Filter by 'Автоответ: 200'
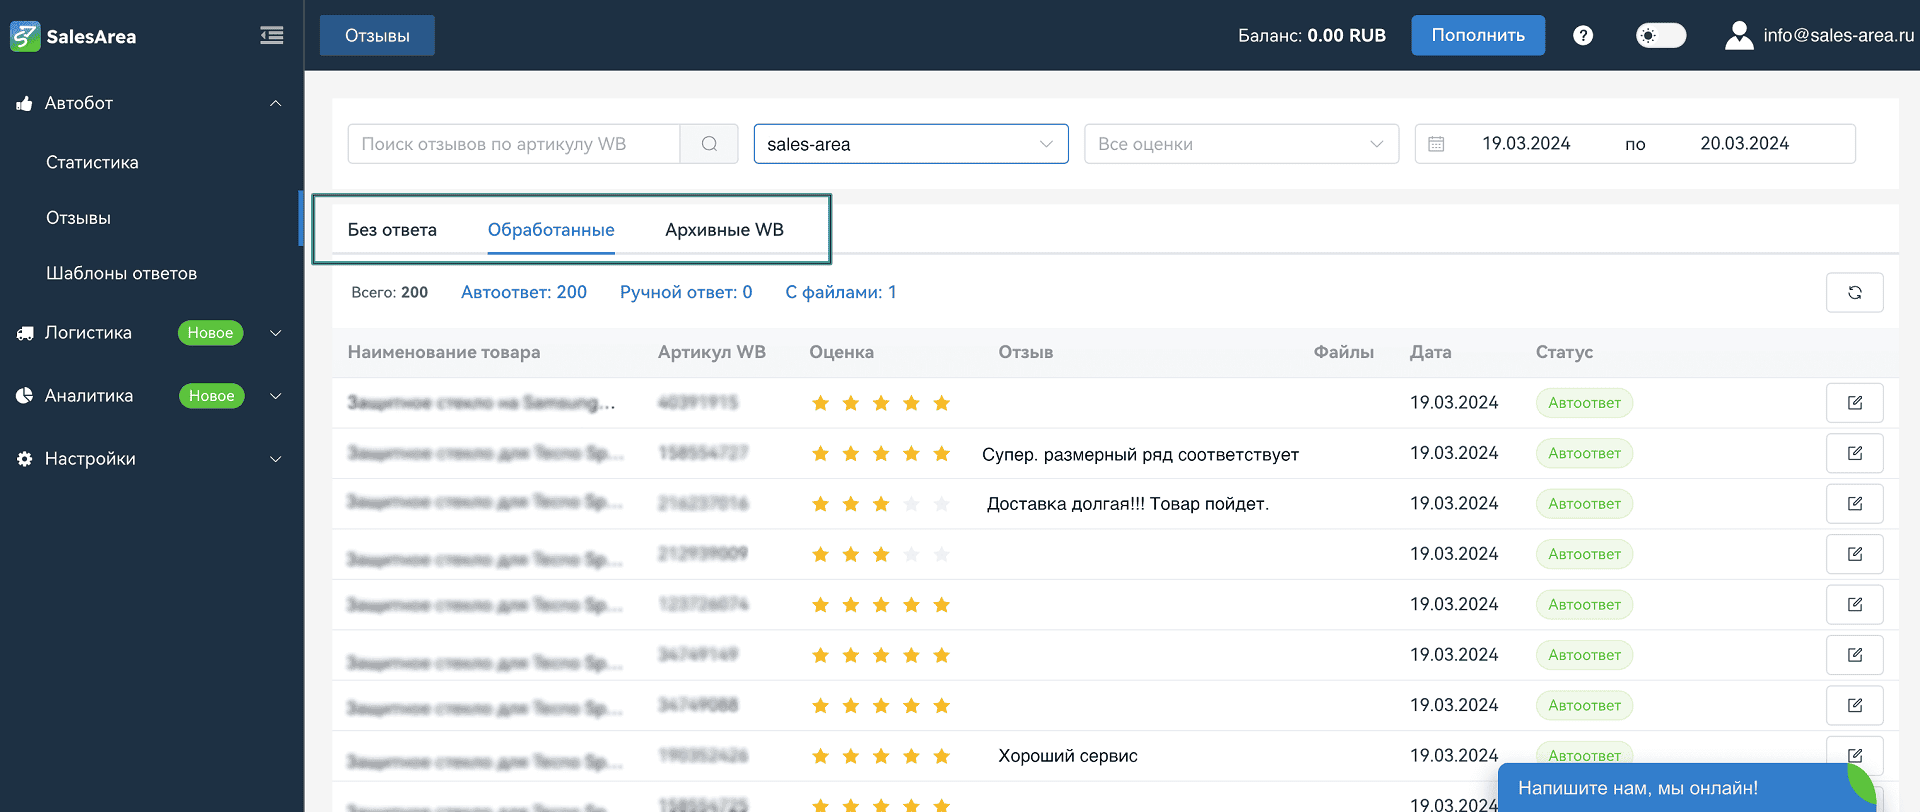Viewport: 1920px width, 812px height. pyautogui.click(x=524, y=292)
